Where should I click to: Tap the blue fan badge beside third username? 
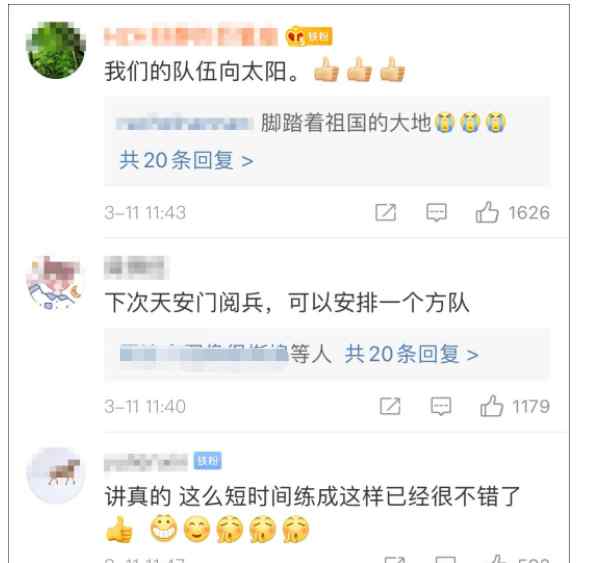[x=208, y=461]
